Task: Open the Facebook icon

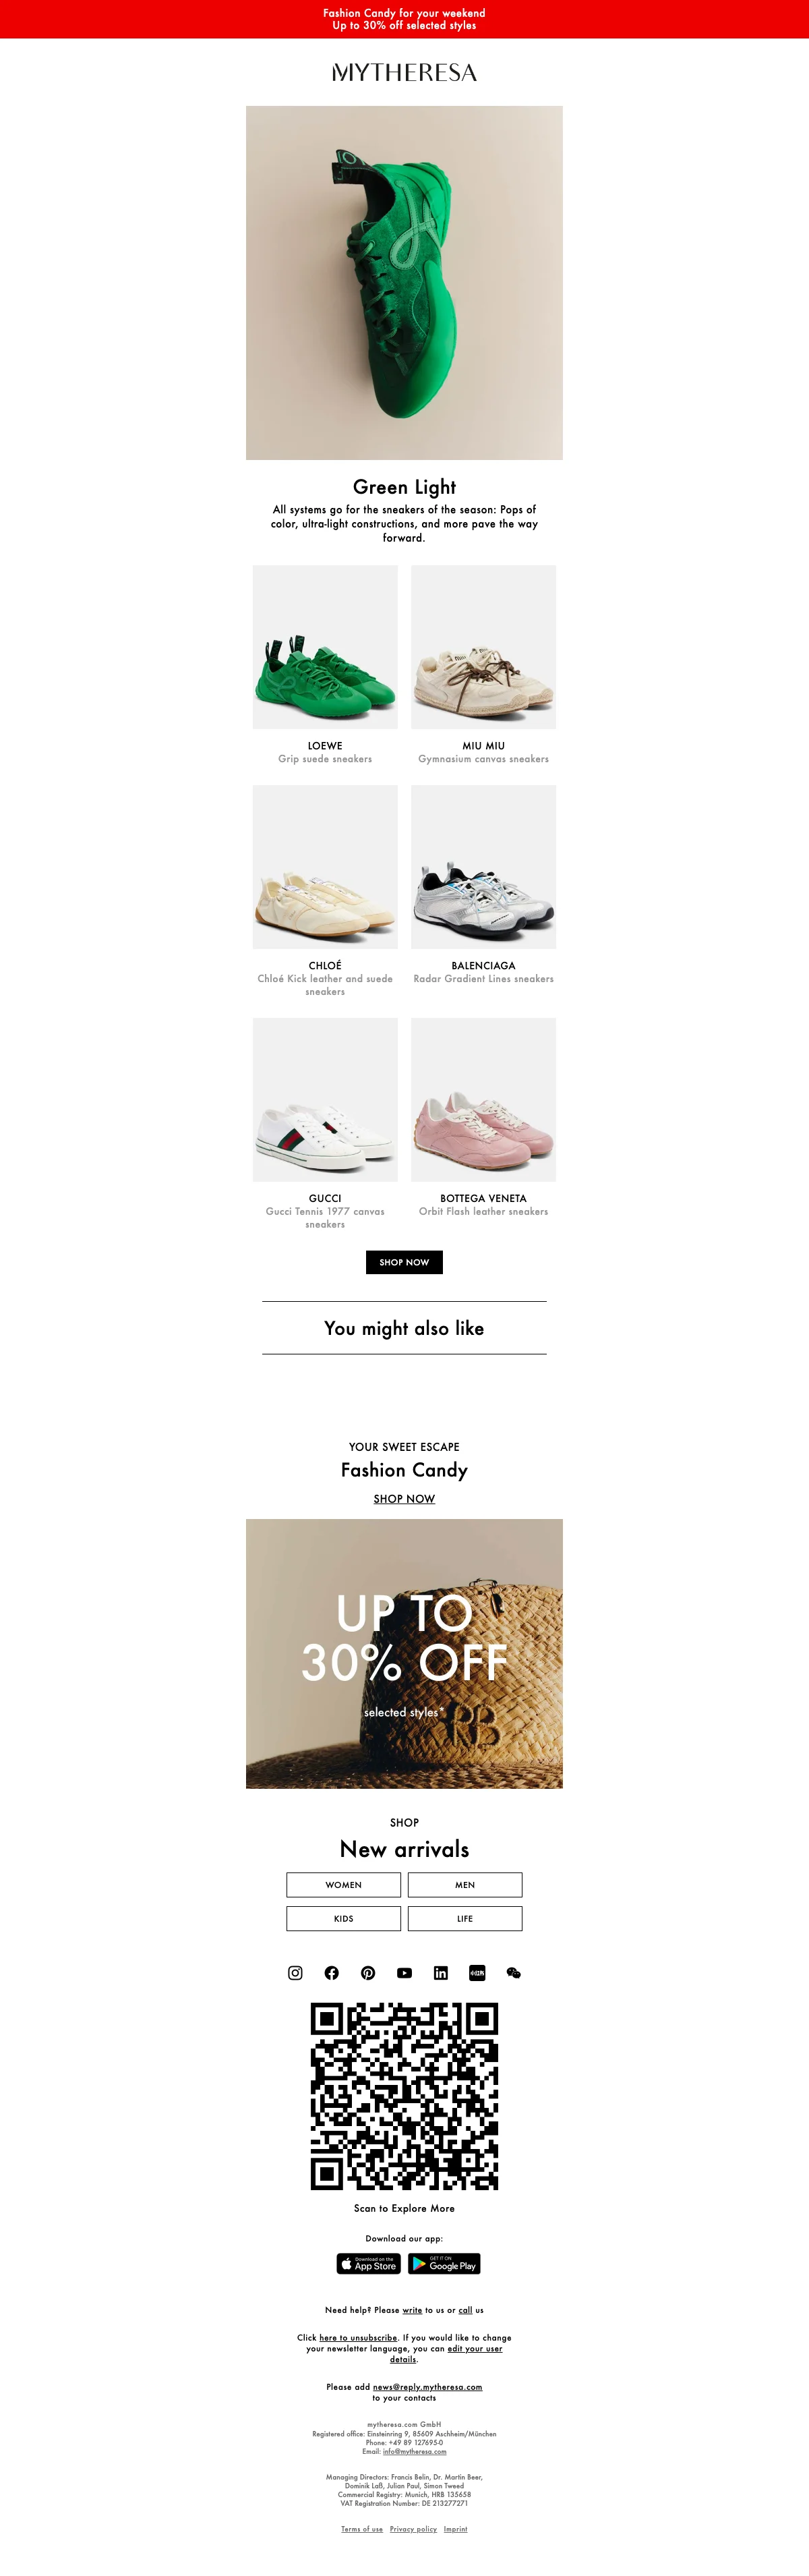Action: pyautogui.click(x=332, y=1972)
